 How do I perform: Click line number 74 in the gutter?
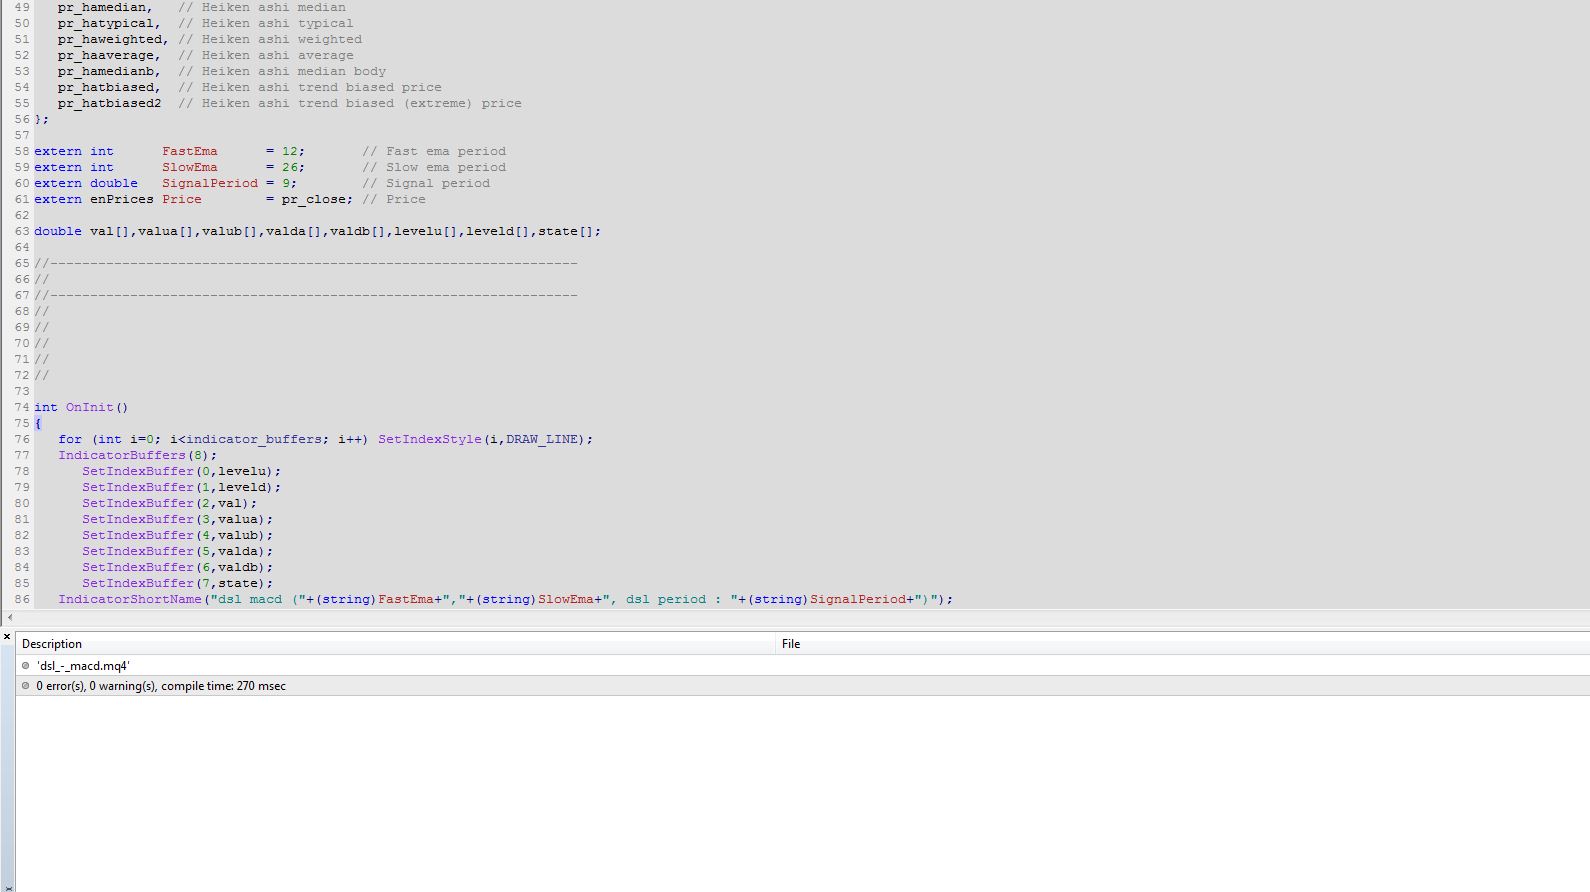[x=21, y=407]
